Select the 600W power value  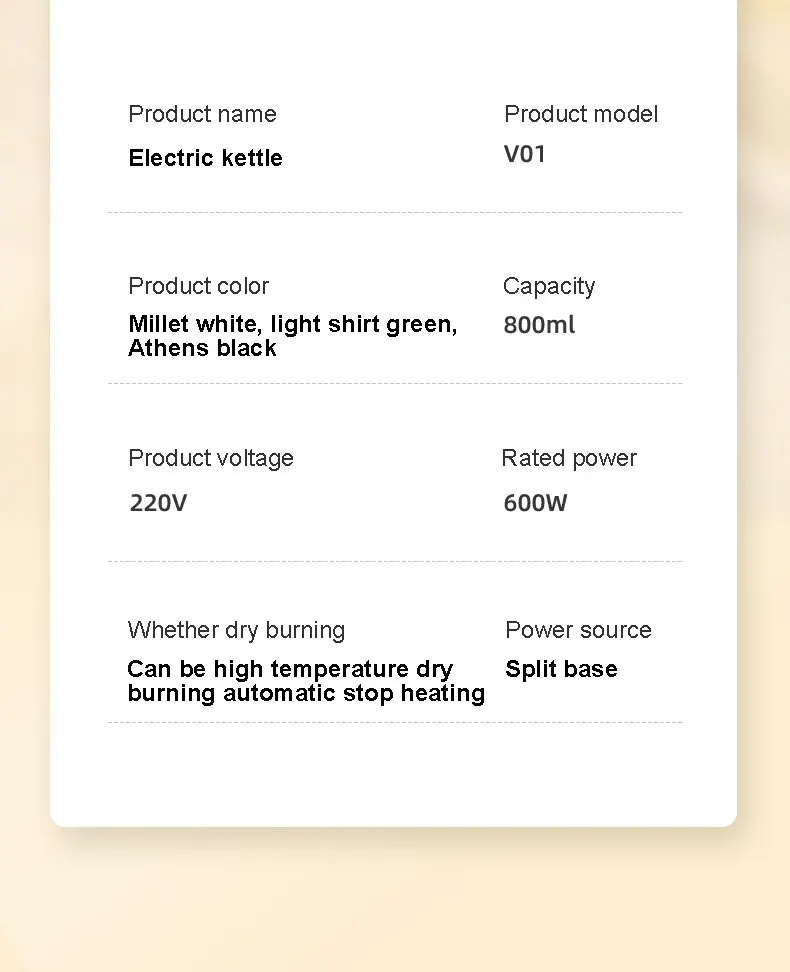(535, 502)
